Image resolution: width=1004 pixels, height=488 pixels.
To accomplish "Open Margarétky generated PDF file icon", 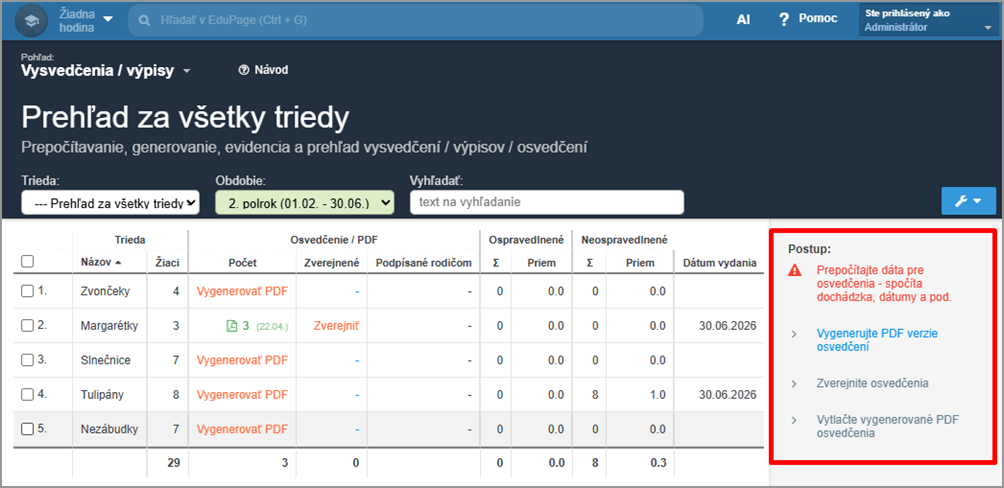I will click(x=232, y=326).
